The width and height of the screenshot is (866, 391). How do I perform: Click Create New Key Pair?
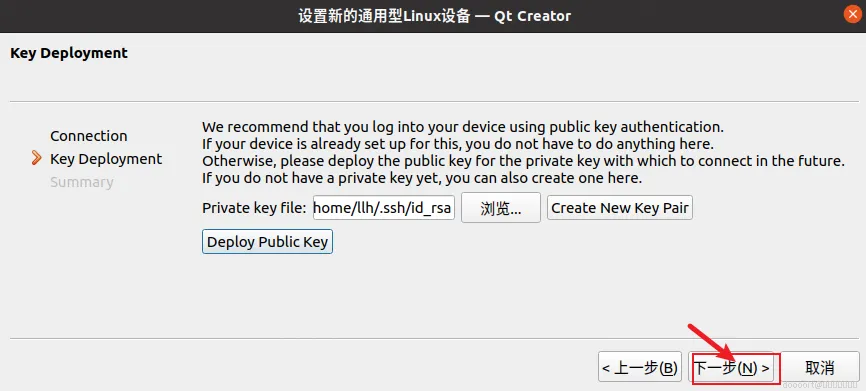point(620,208)
